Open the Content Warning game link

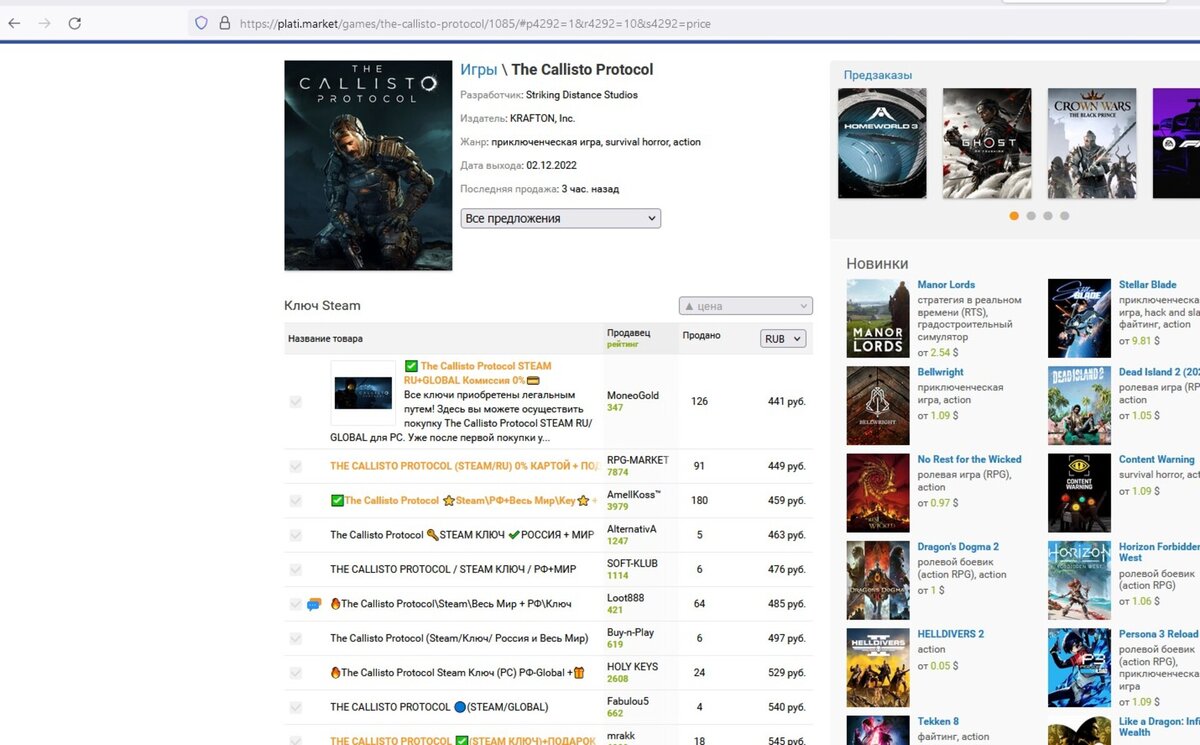click(1157, 460)
